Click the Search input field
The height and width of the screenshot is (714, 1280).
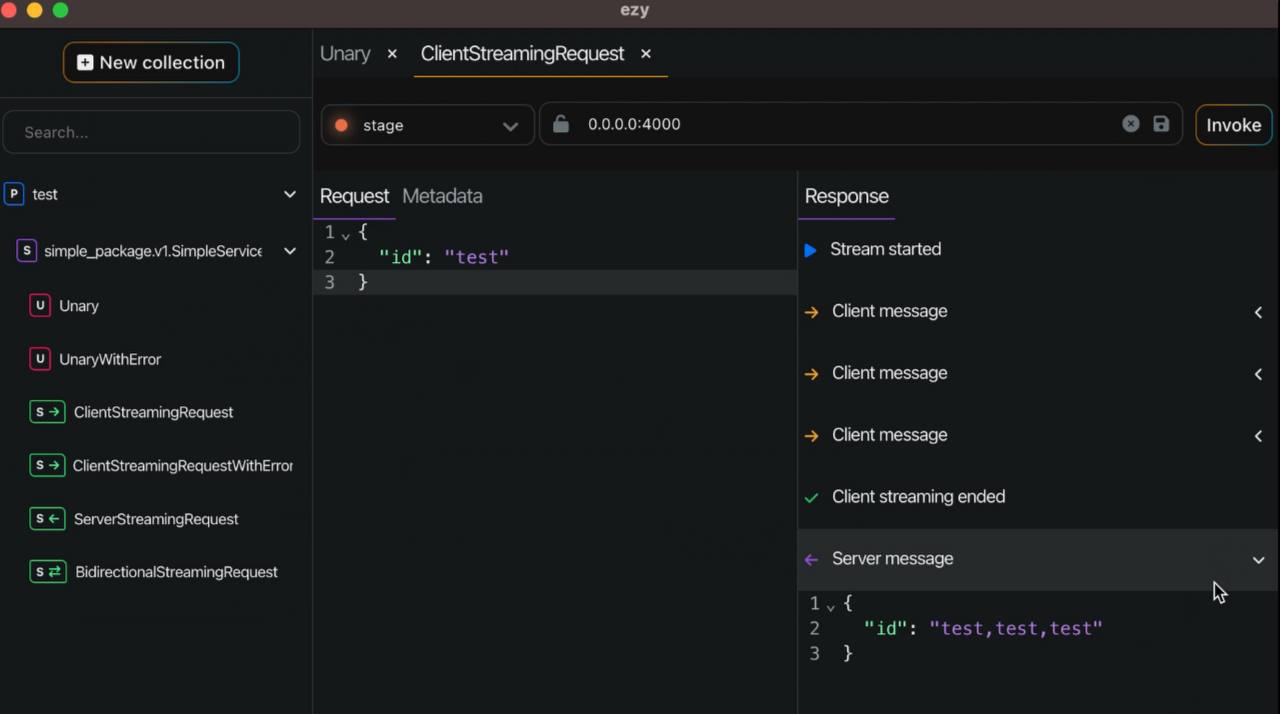tap(151, 132)
